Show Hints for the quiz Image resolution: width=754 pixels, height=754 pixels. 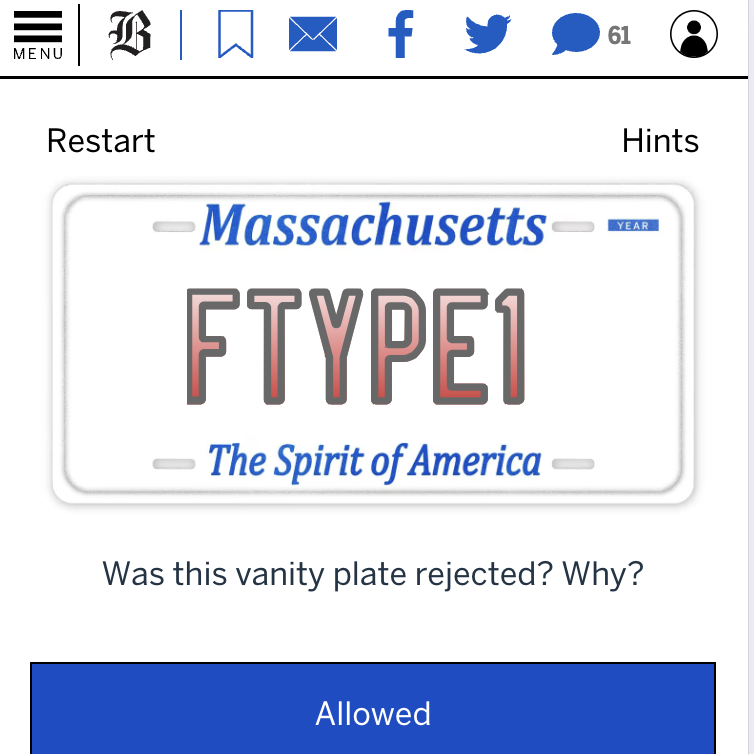click(660, 141)
